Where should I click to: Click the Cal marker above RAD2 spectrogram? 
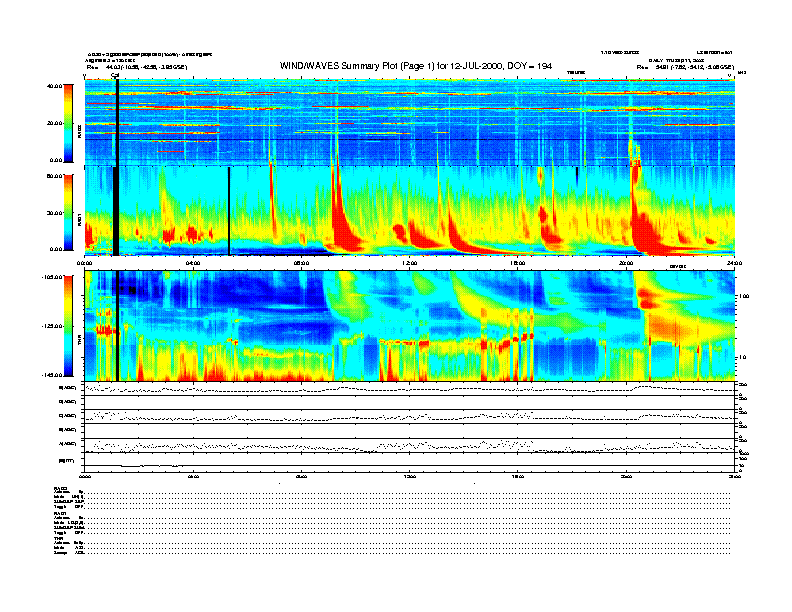coord(115,76)
